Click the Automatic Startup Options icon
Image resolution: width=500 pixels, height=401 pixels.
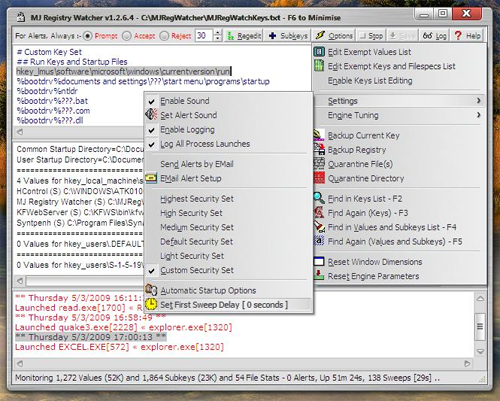pos(151,290)
